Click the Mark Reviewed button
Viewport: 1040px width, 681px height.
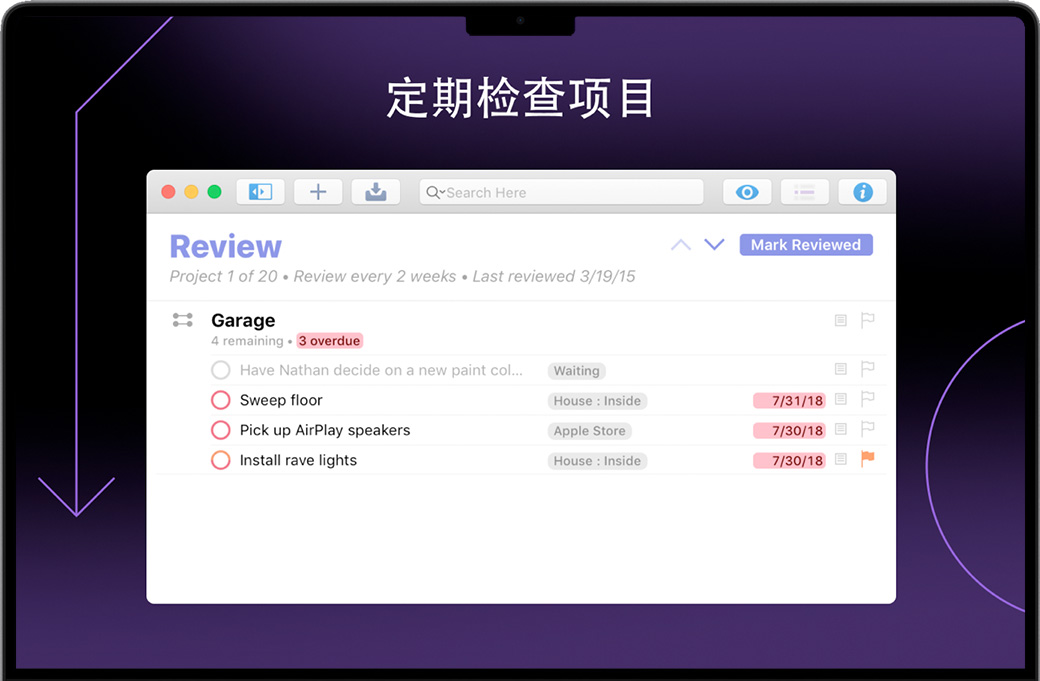point(806,245)
